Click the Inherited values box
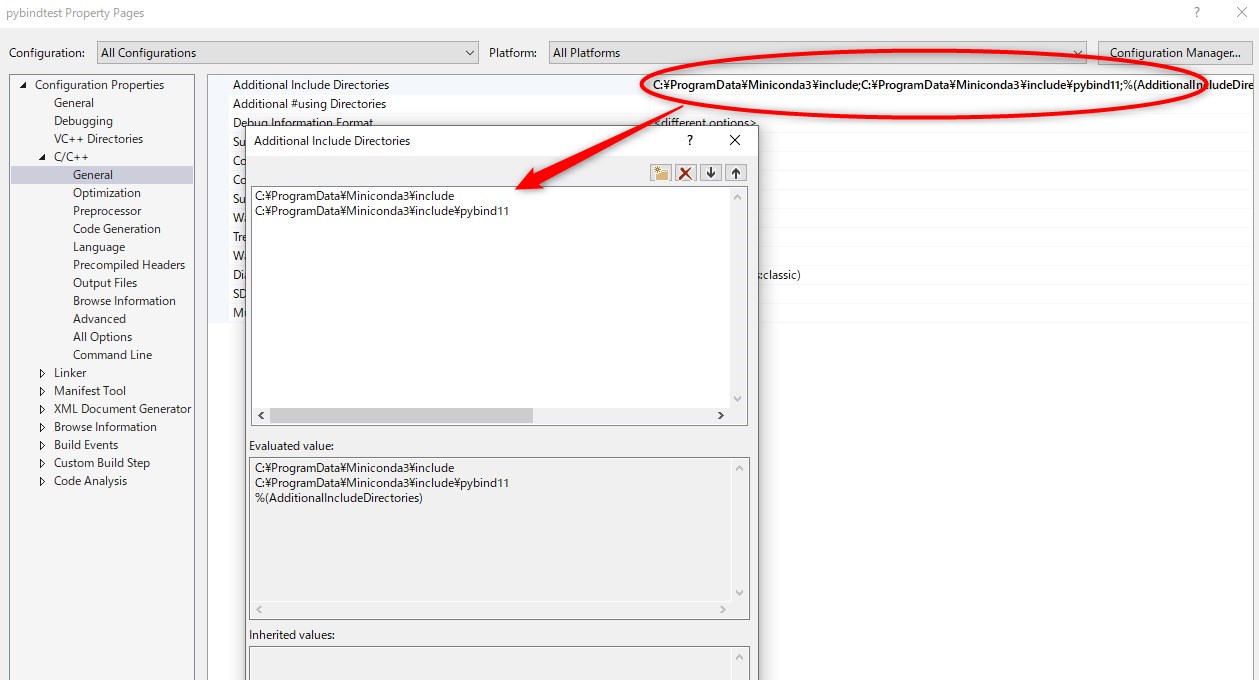 click(499, 663)
